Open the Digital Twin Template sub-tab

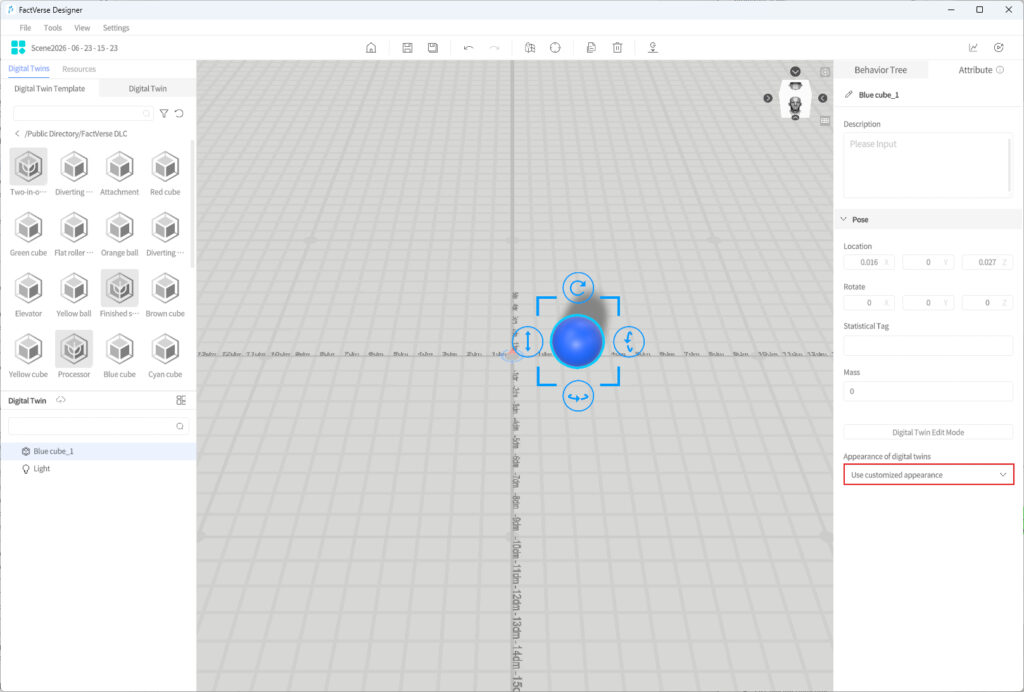tap(50, 88)
